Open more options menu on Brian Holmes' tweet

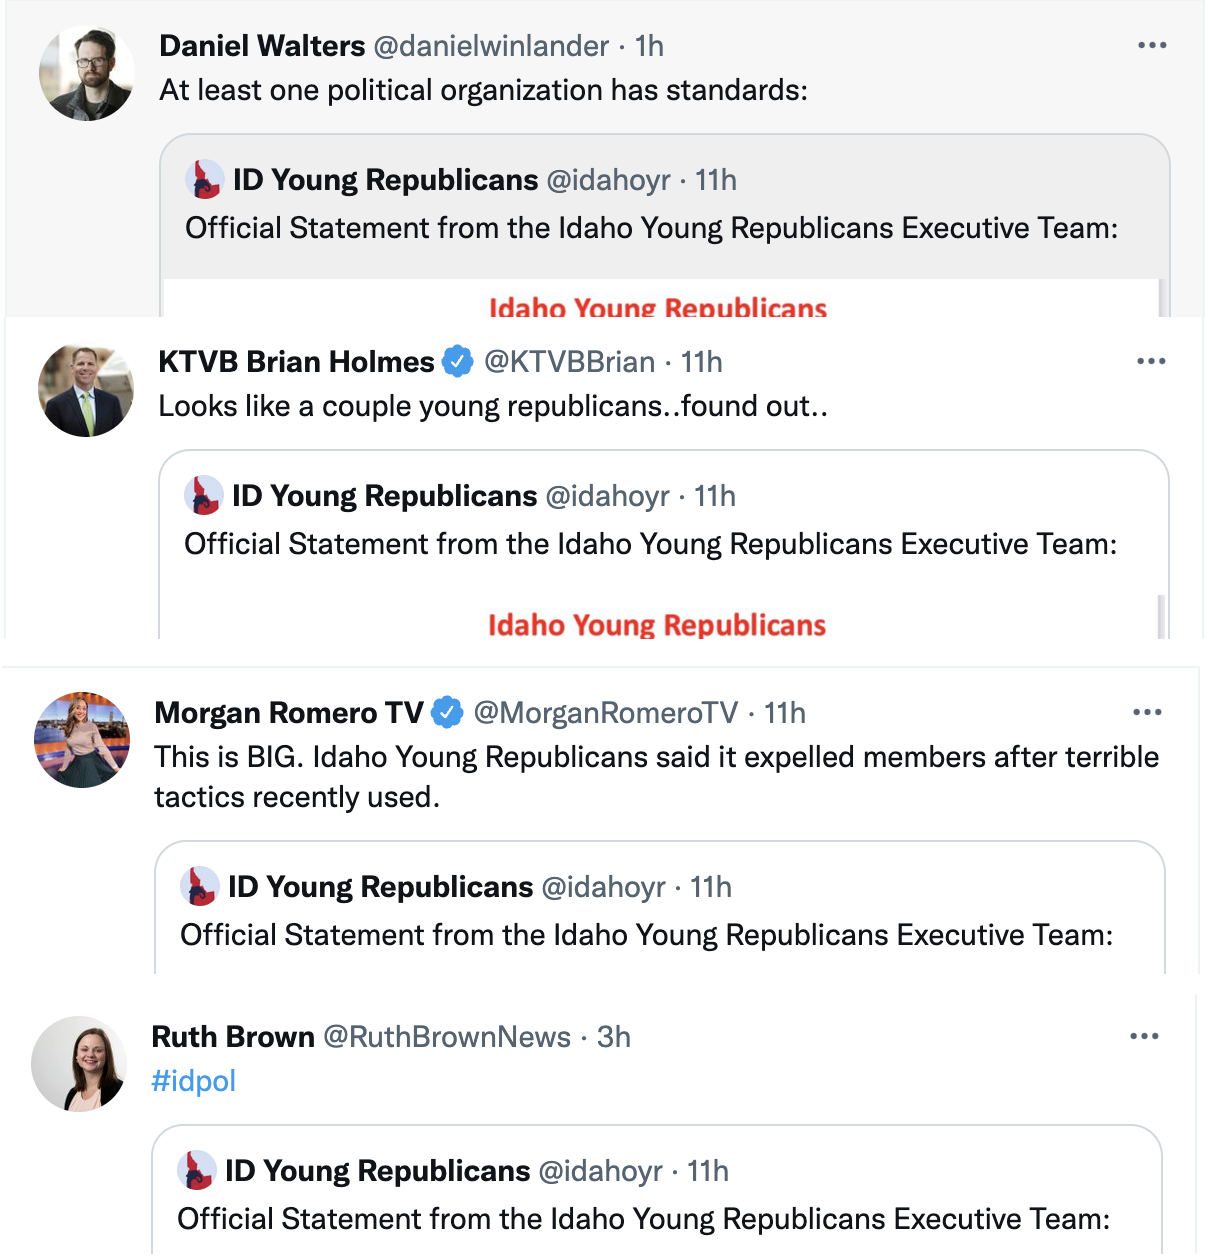click(x=1151, y=361)
